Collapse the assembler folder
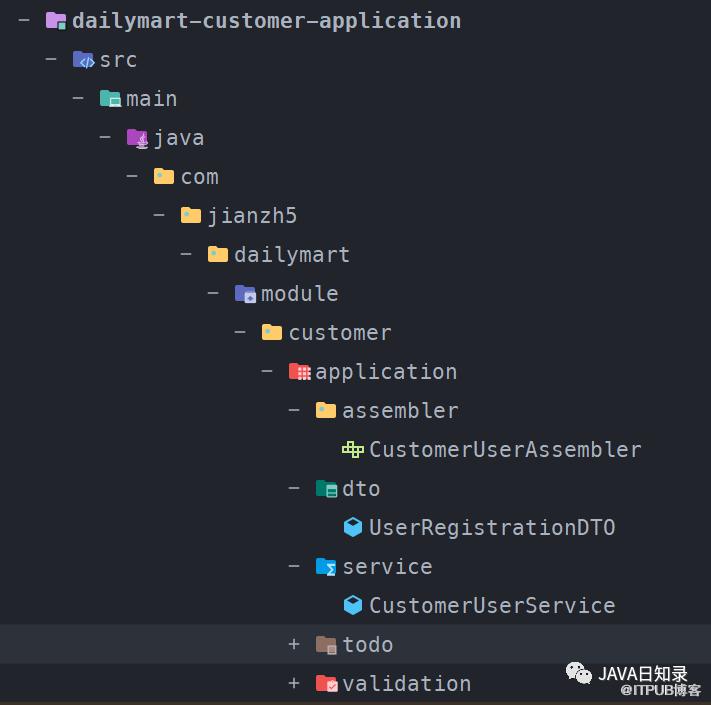The height and width of the screenshot is (705, 711). click(294, 410)
